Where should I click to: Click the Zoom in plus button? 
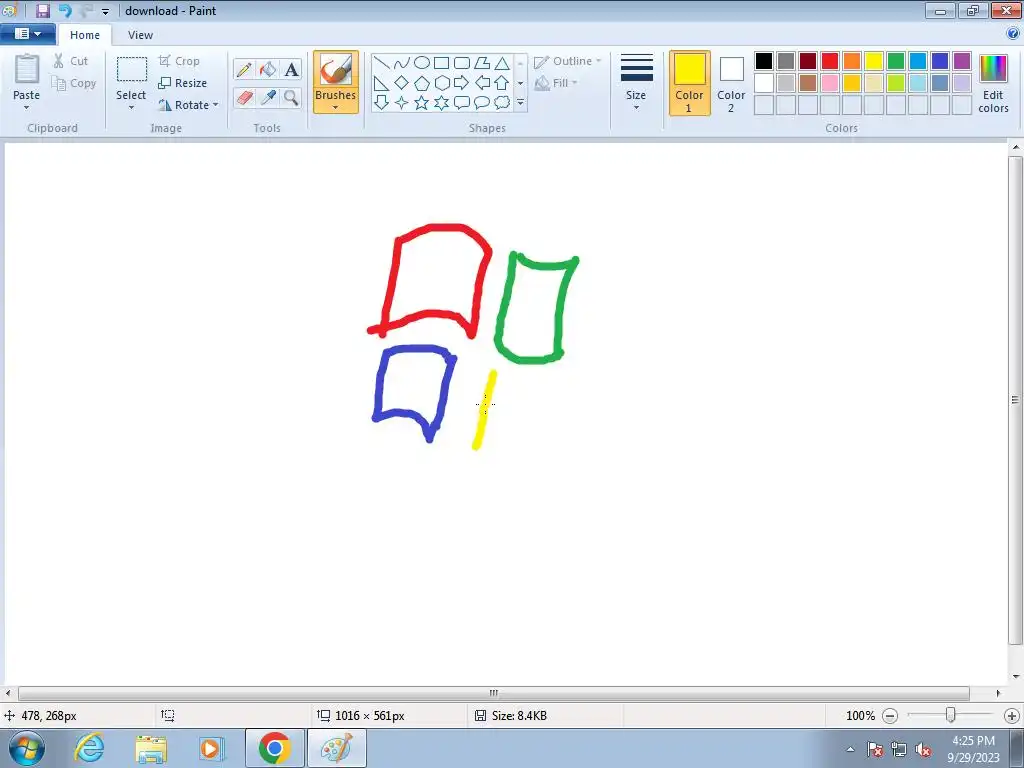coord(1012,716)
